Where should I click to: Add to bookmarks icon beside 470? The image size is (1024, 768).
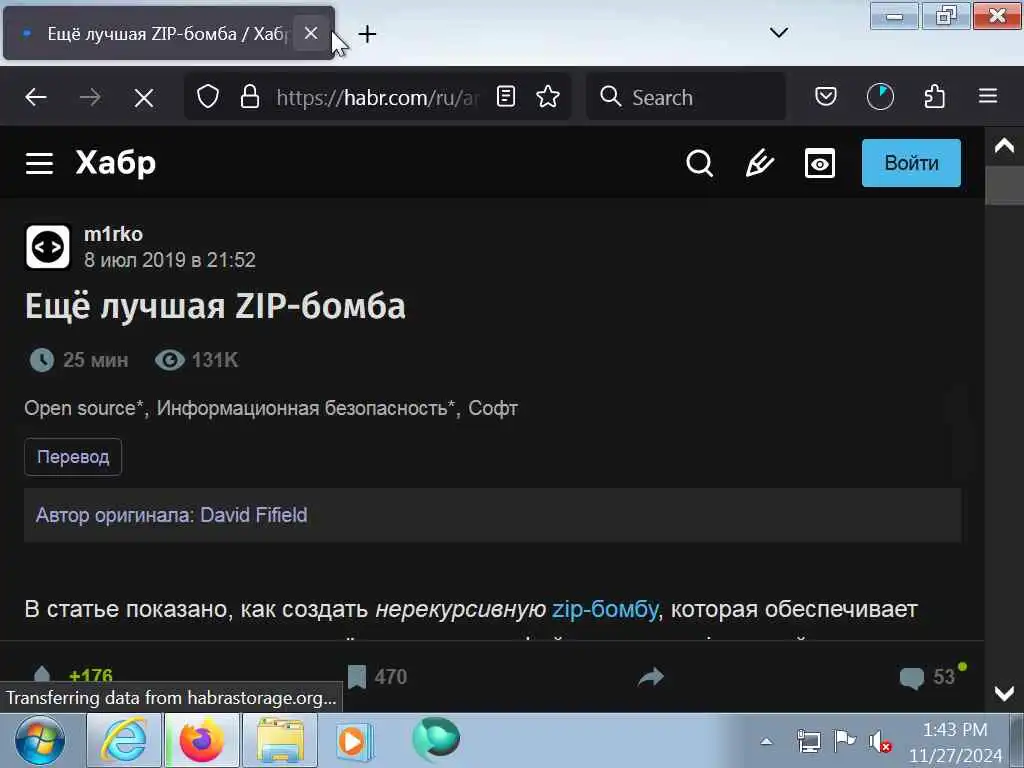[357, 677]
